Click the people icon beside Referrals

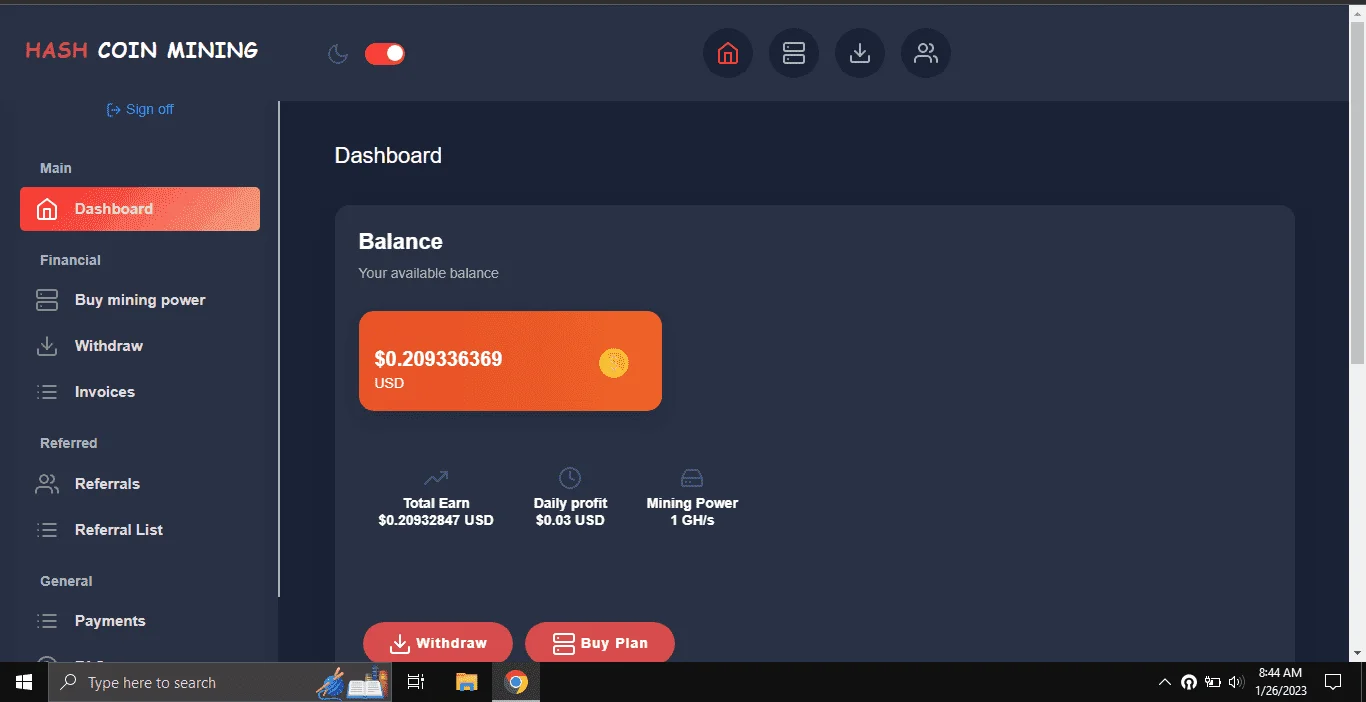pyautogui.click(x=47, y=484)
